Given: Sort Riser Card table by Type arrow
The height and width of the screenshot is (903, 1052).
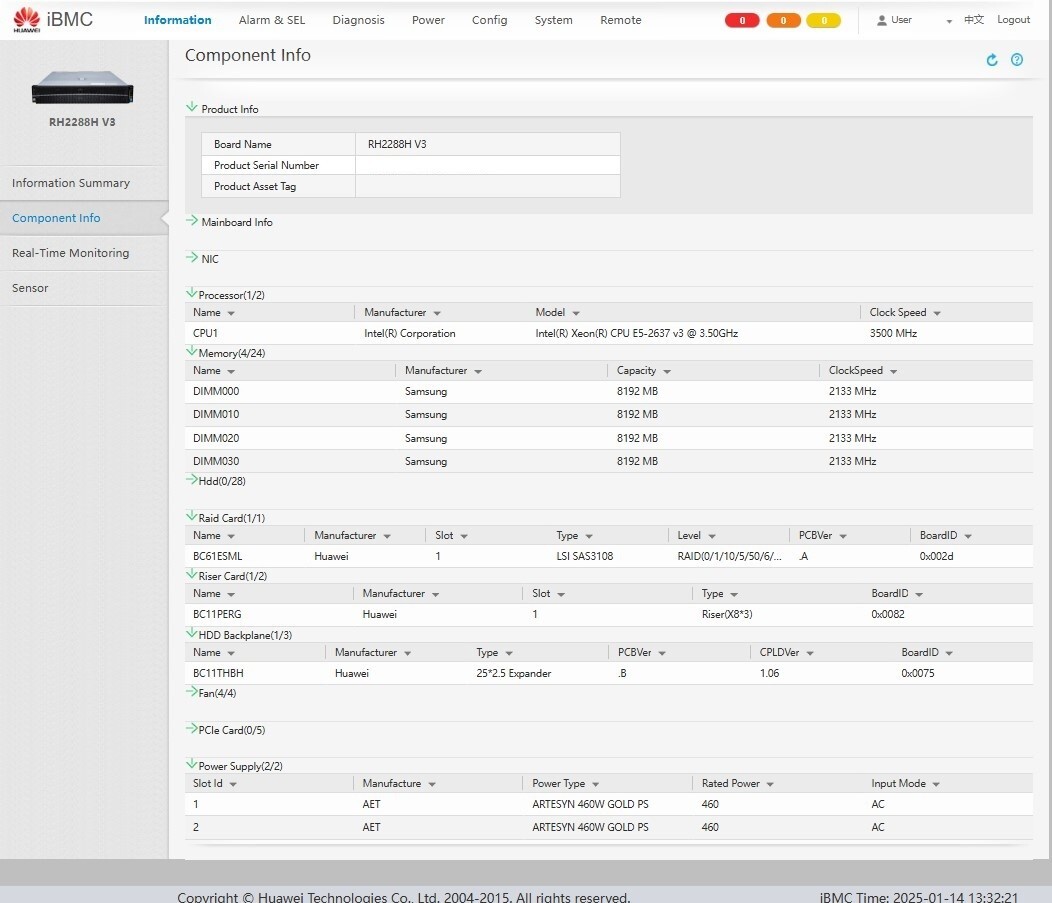Looking at the screenshot, I should [734, 595].
